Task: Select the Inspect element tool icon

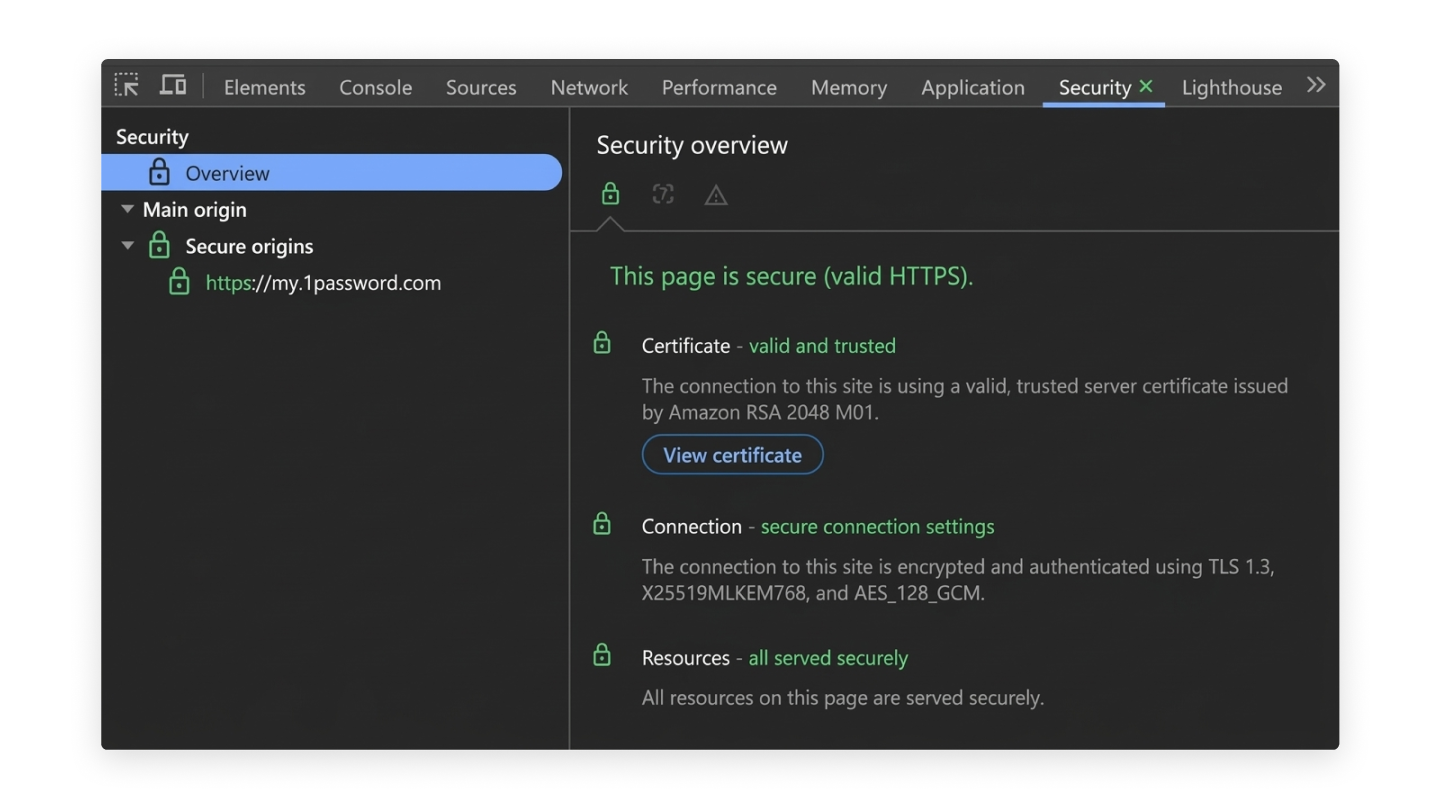Action: 127,86
